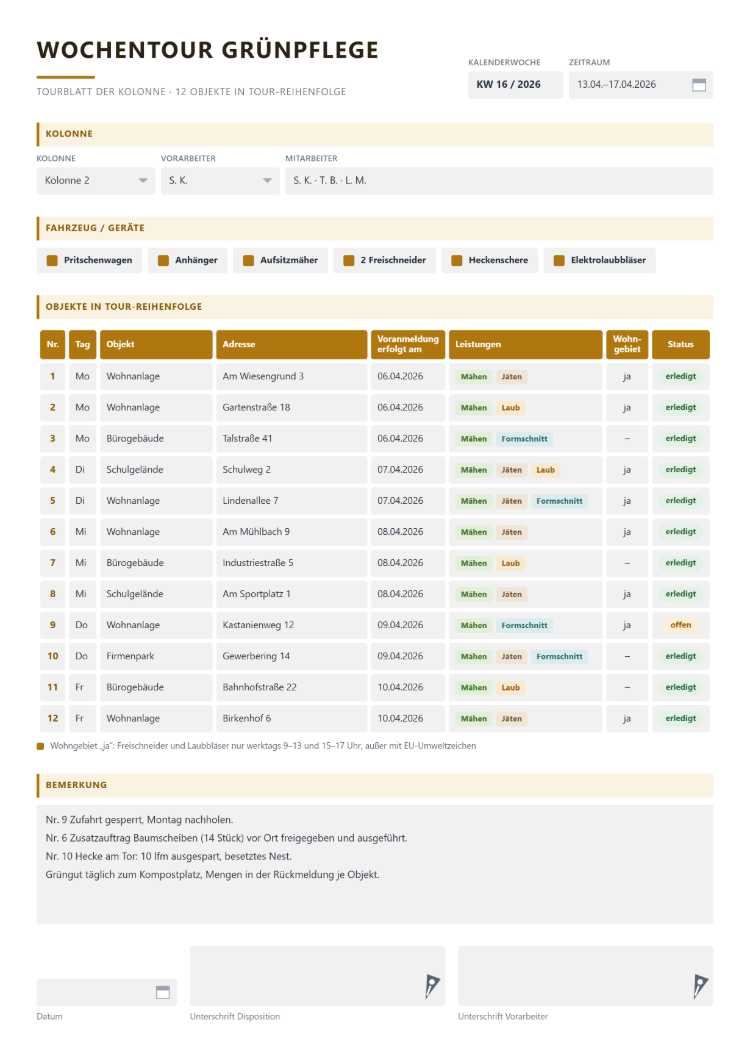This screenshot has height=1060, width=750.
Task: Click the Laub tag for Bahnhofstraße 22
Action: [511, 688]
